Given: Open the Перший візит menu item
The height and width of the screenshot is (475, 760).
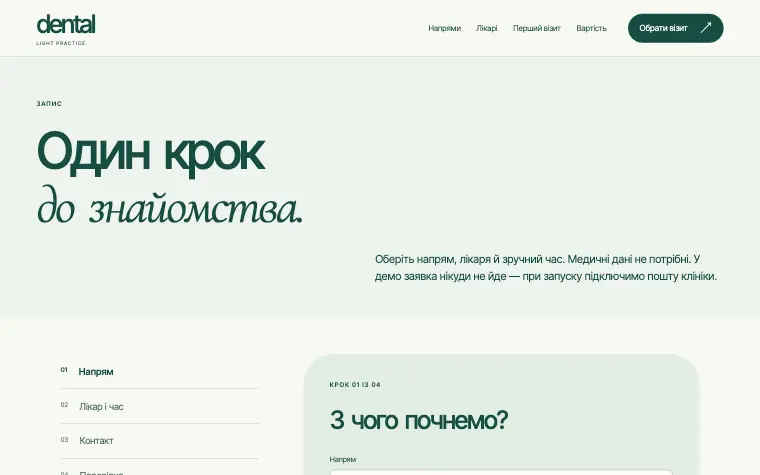Looking at the screenshot, I should point(537,28).
